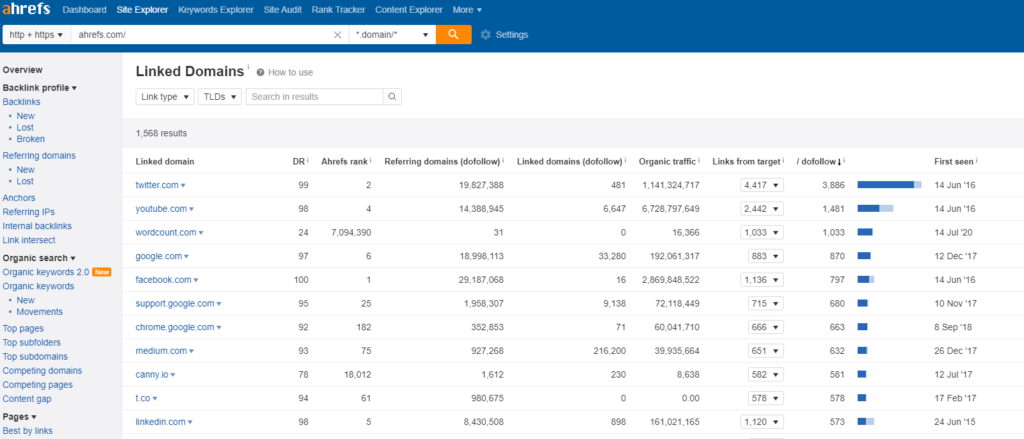Open Backlinks in the sidebar
The width and height of the screenshot is (1024, 439).
click(x=22, y=102)
